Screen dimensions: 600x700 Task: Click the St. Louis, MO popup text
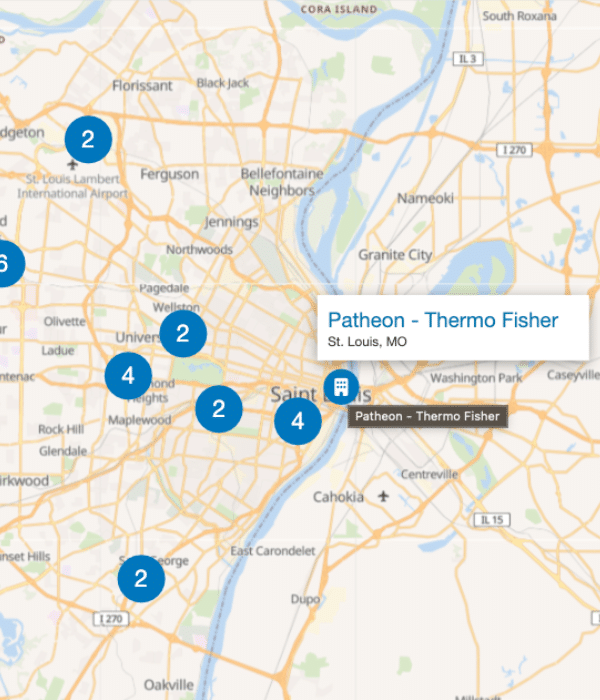367,342
